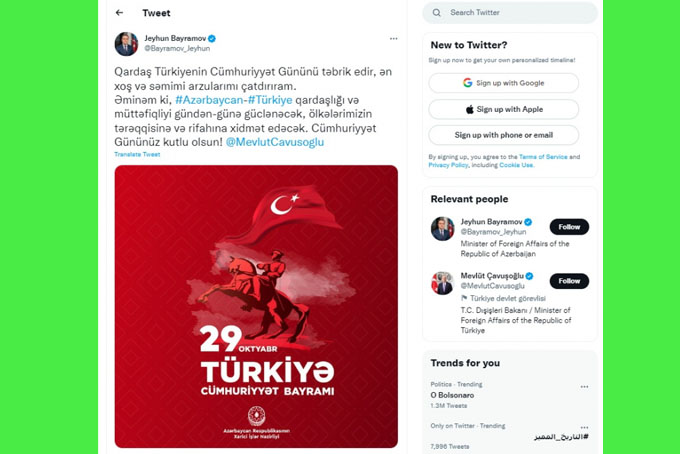
Task: Open the Terms of Service link
Action: click(543, 157)
